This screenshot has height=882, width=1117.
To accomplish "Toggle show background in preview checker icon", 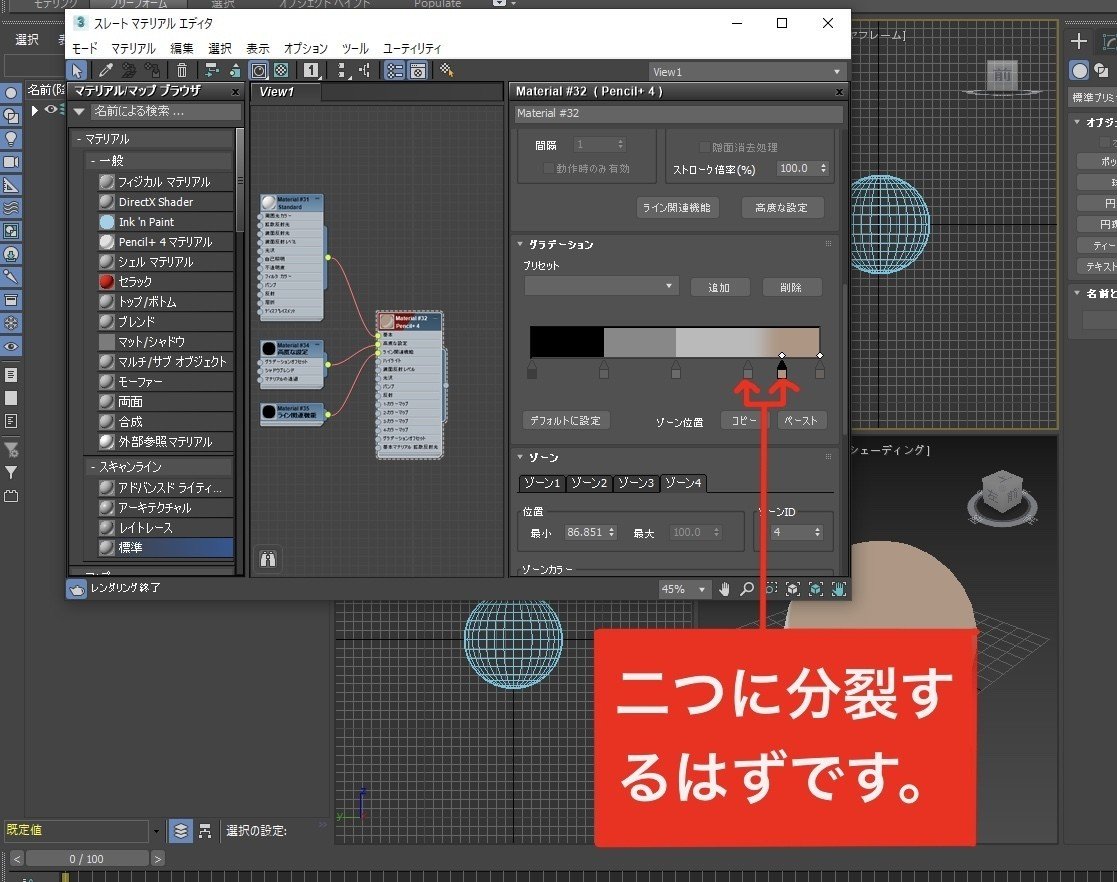I will click(281, 71).
